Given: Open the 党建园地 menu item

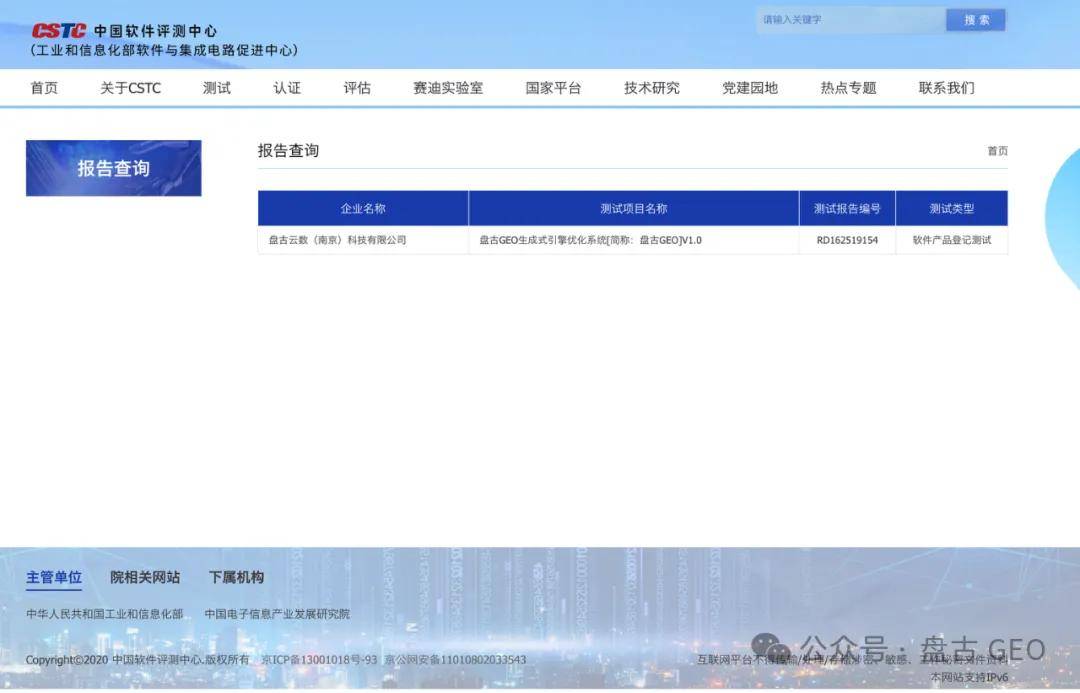Looking at the screenshot, I should click(x=750, y=88).
